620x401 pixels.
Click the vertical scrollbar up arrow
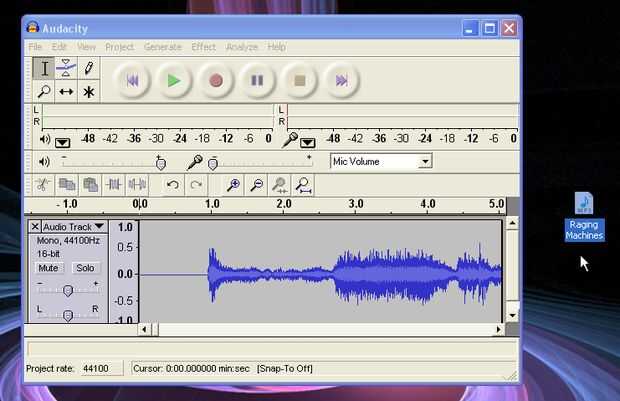512,223
